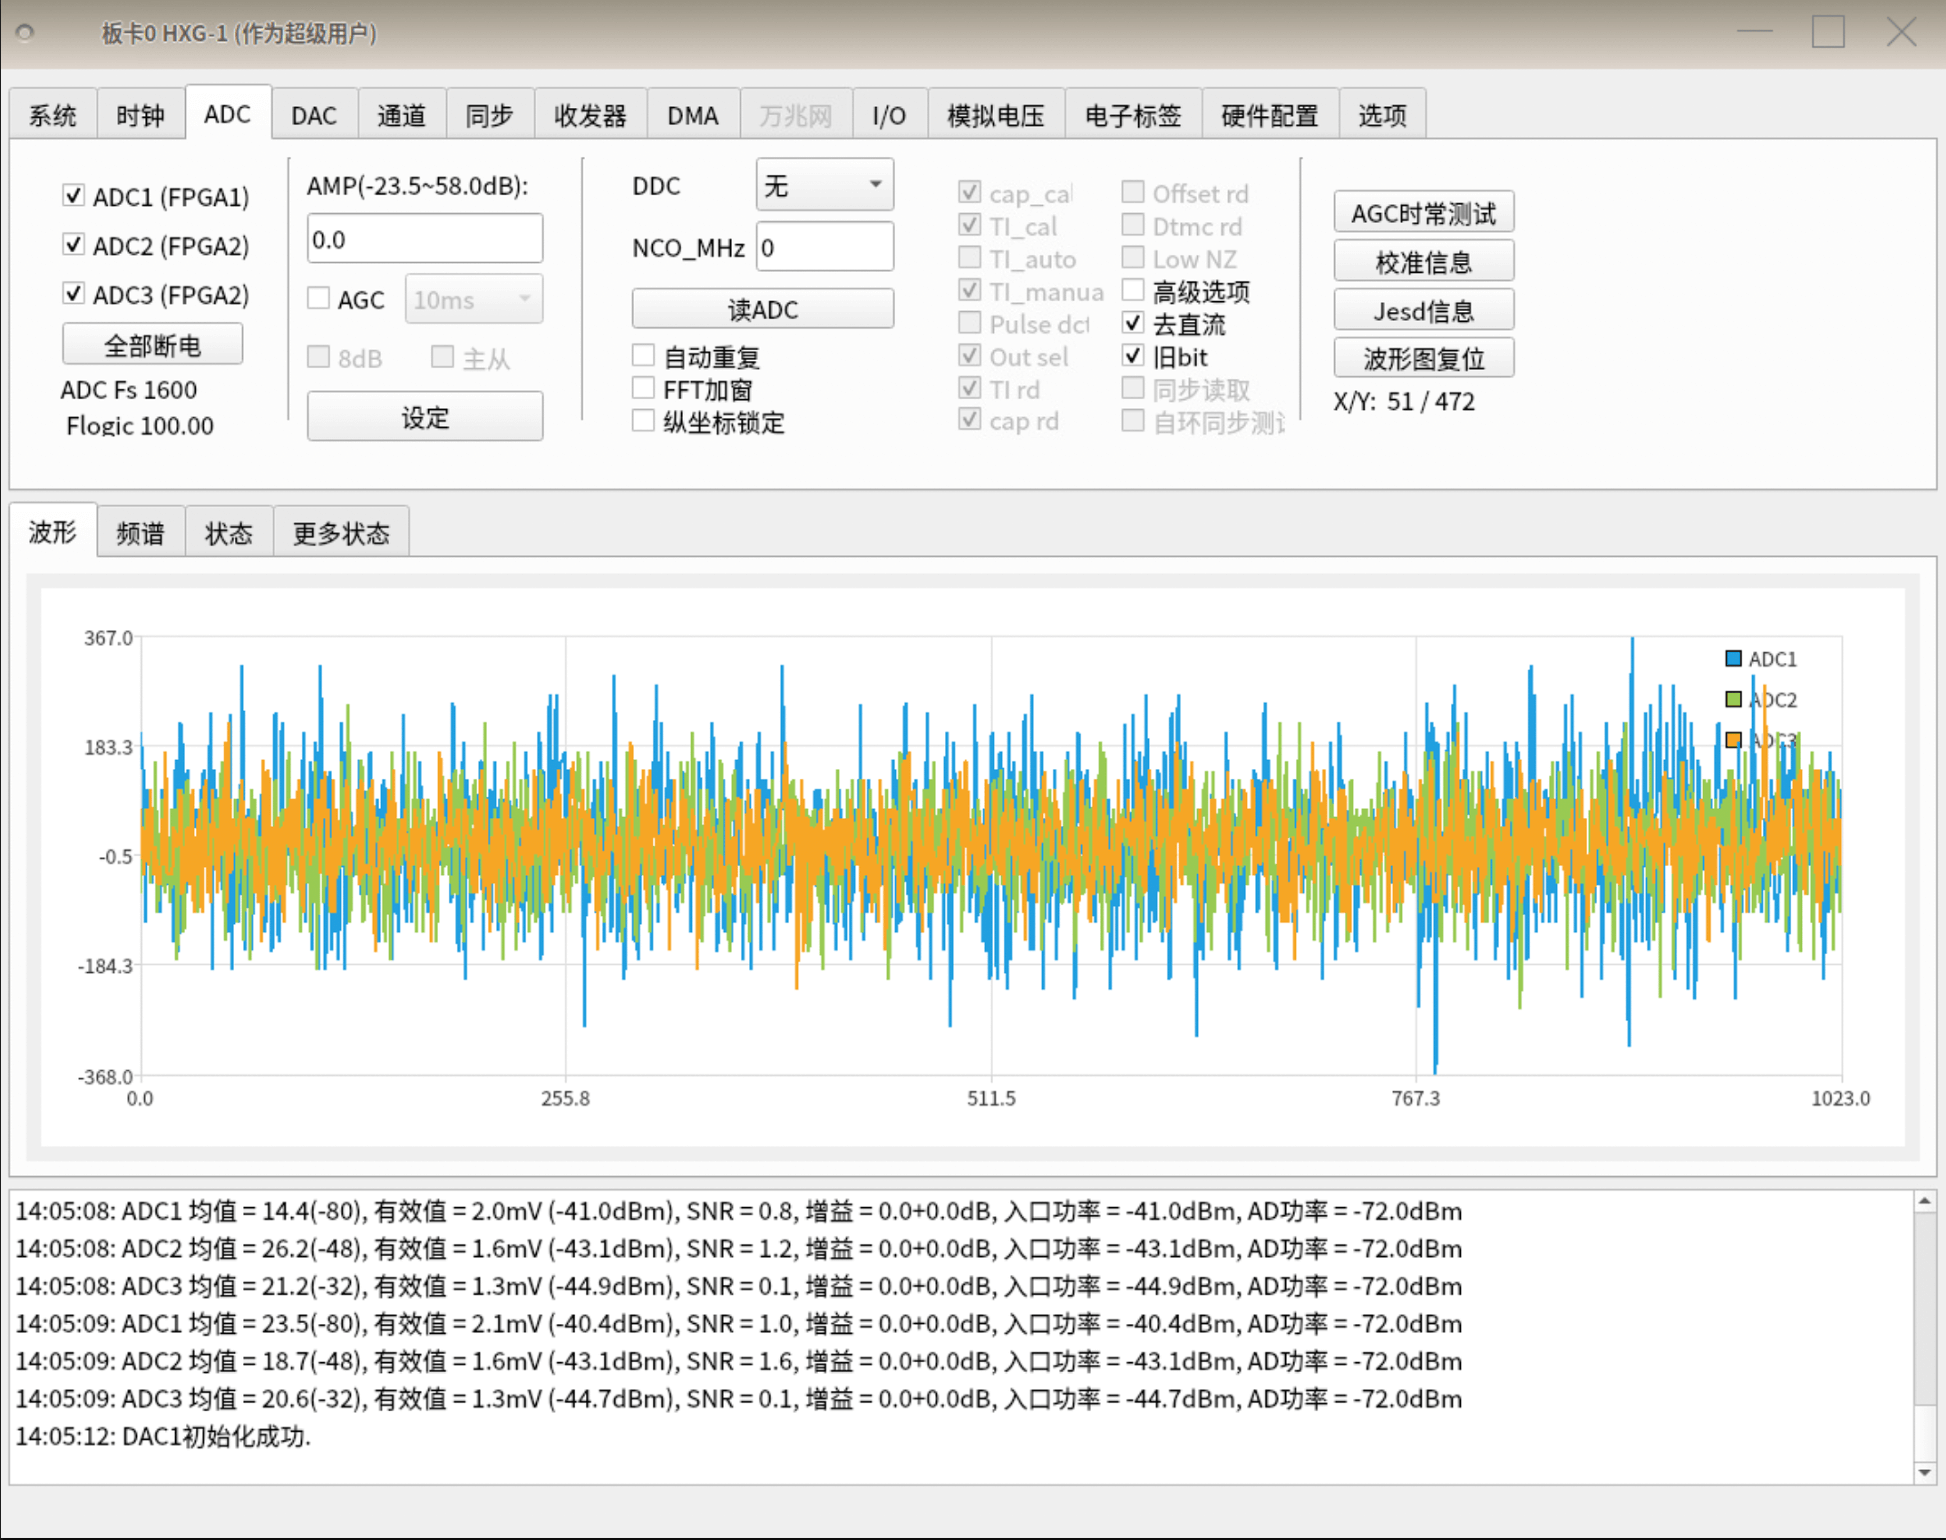This screenshot has height=1540, width=1946.
Task: Disable the 去直流 checkbox
Action: pyautogui.click(x=1133, y=323)
